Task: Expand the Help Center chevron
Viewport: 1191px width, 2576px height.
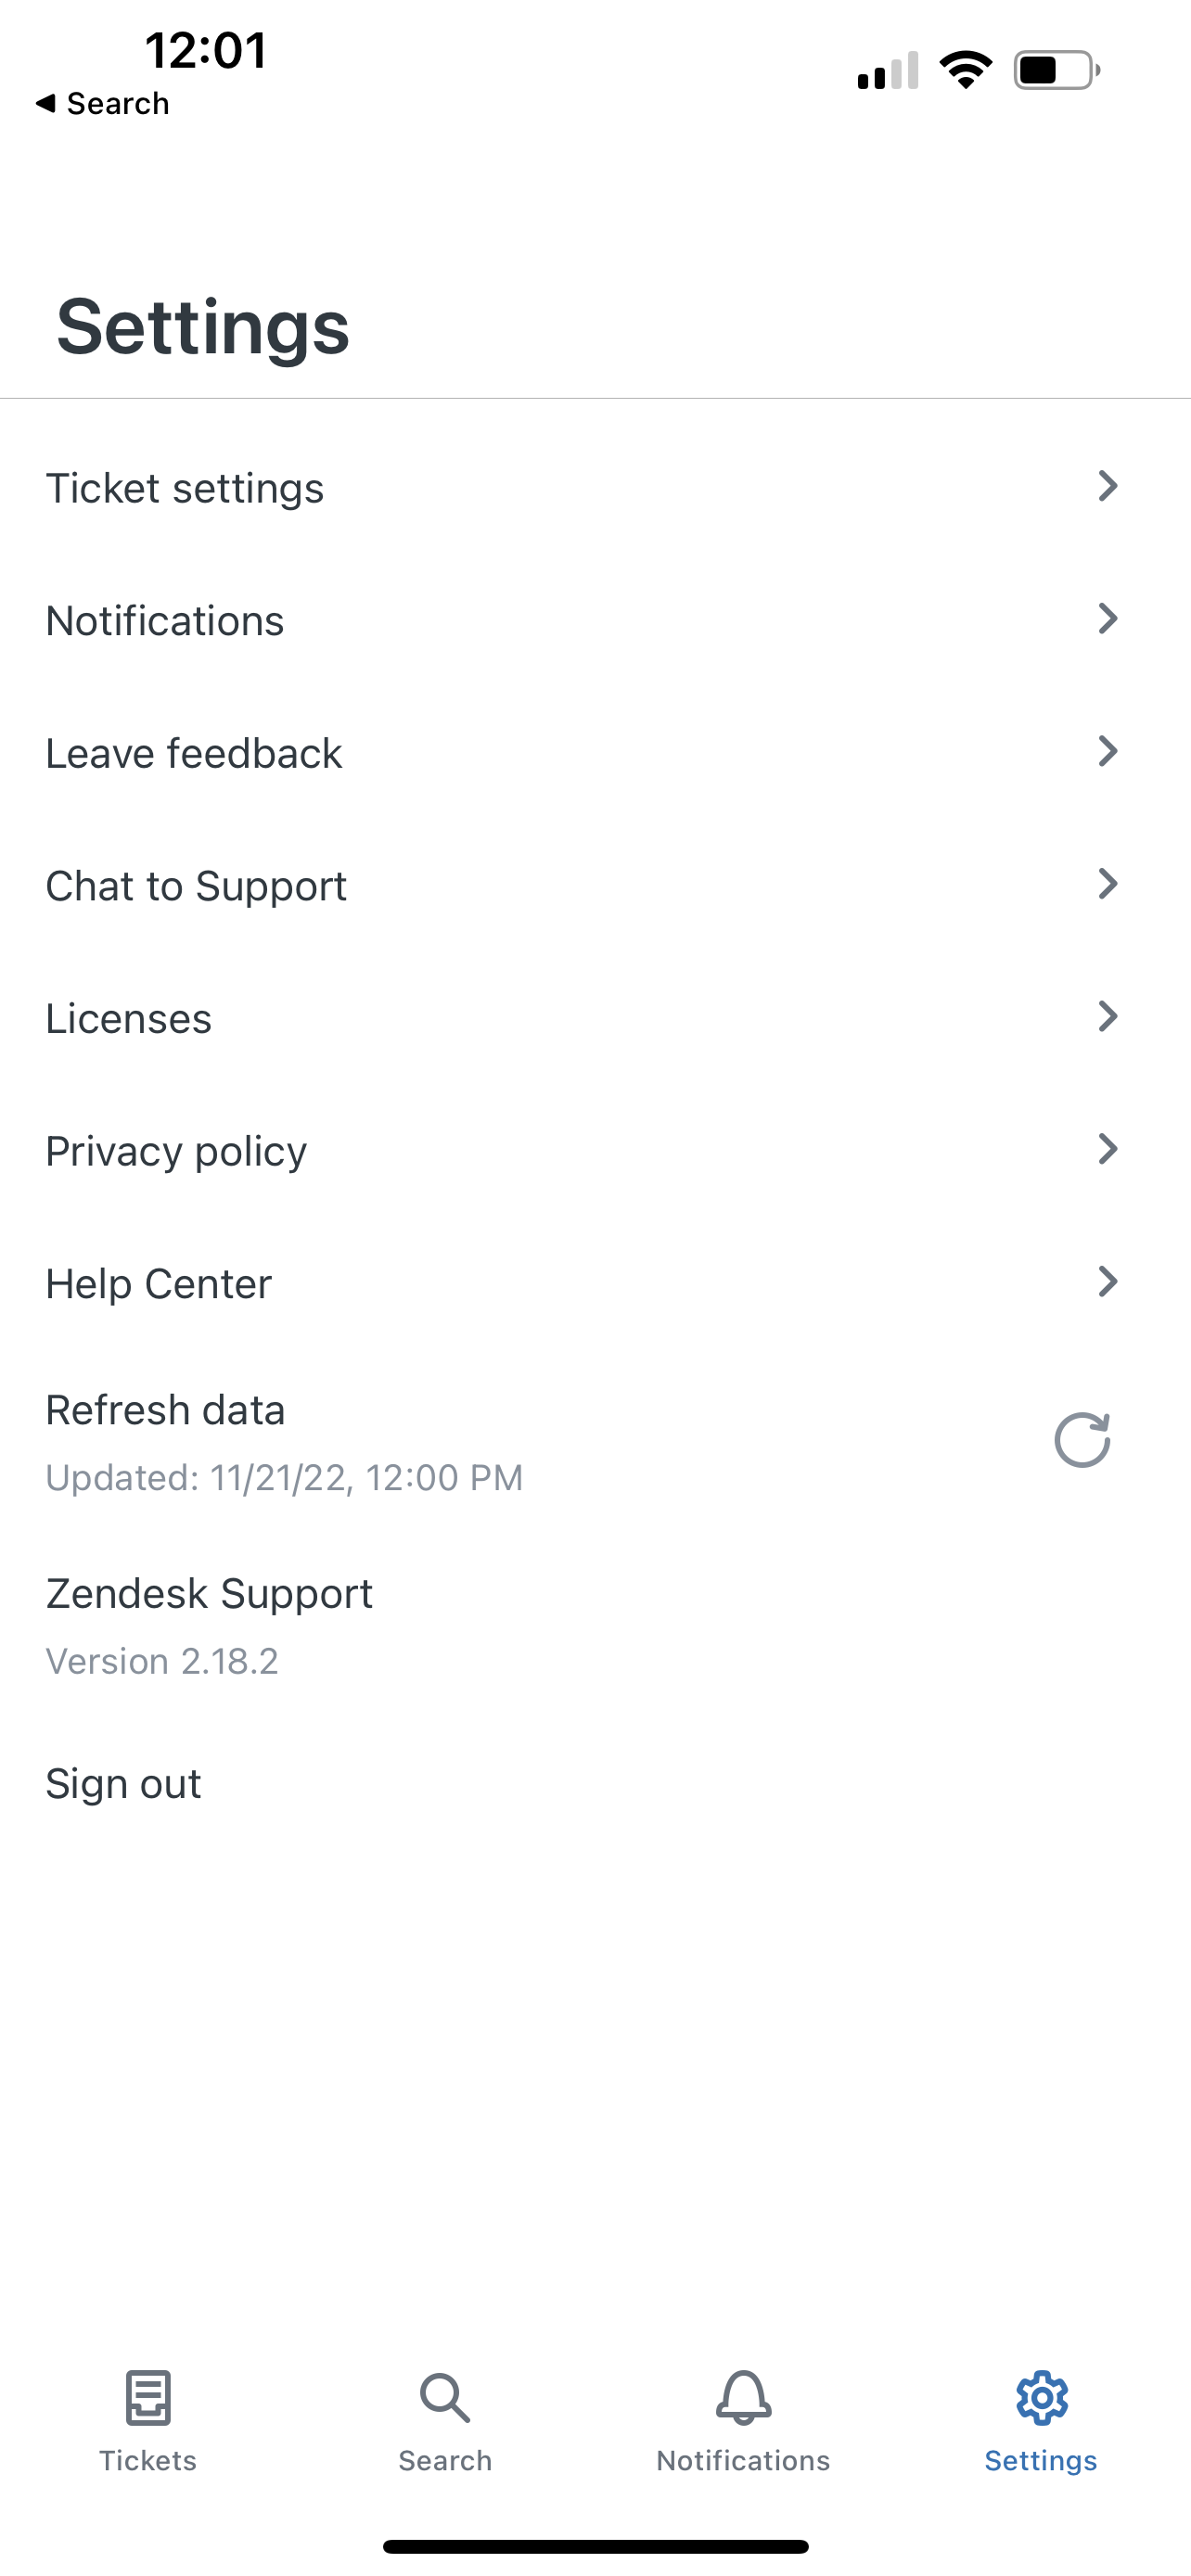Action: click(1107, 1282)
